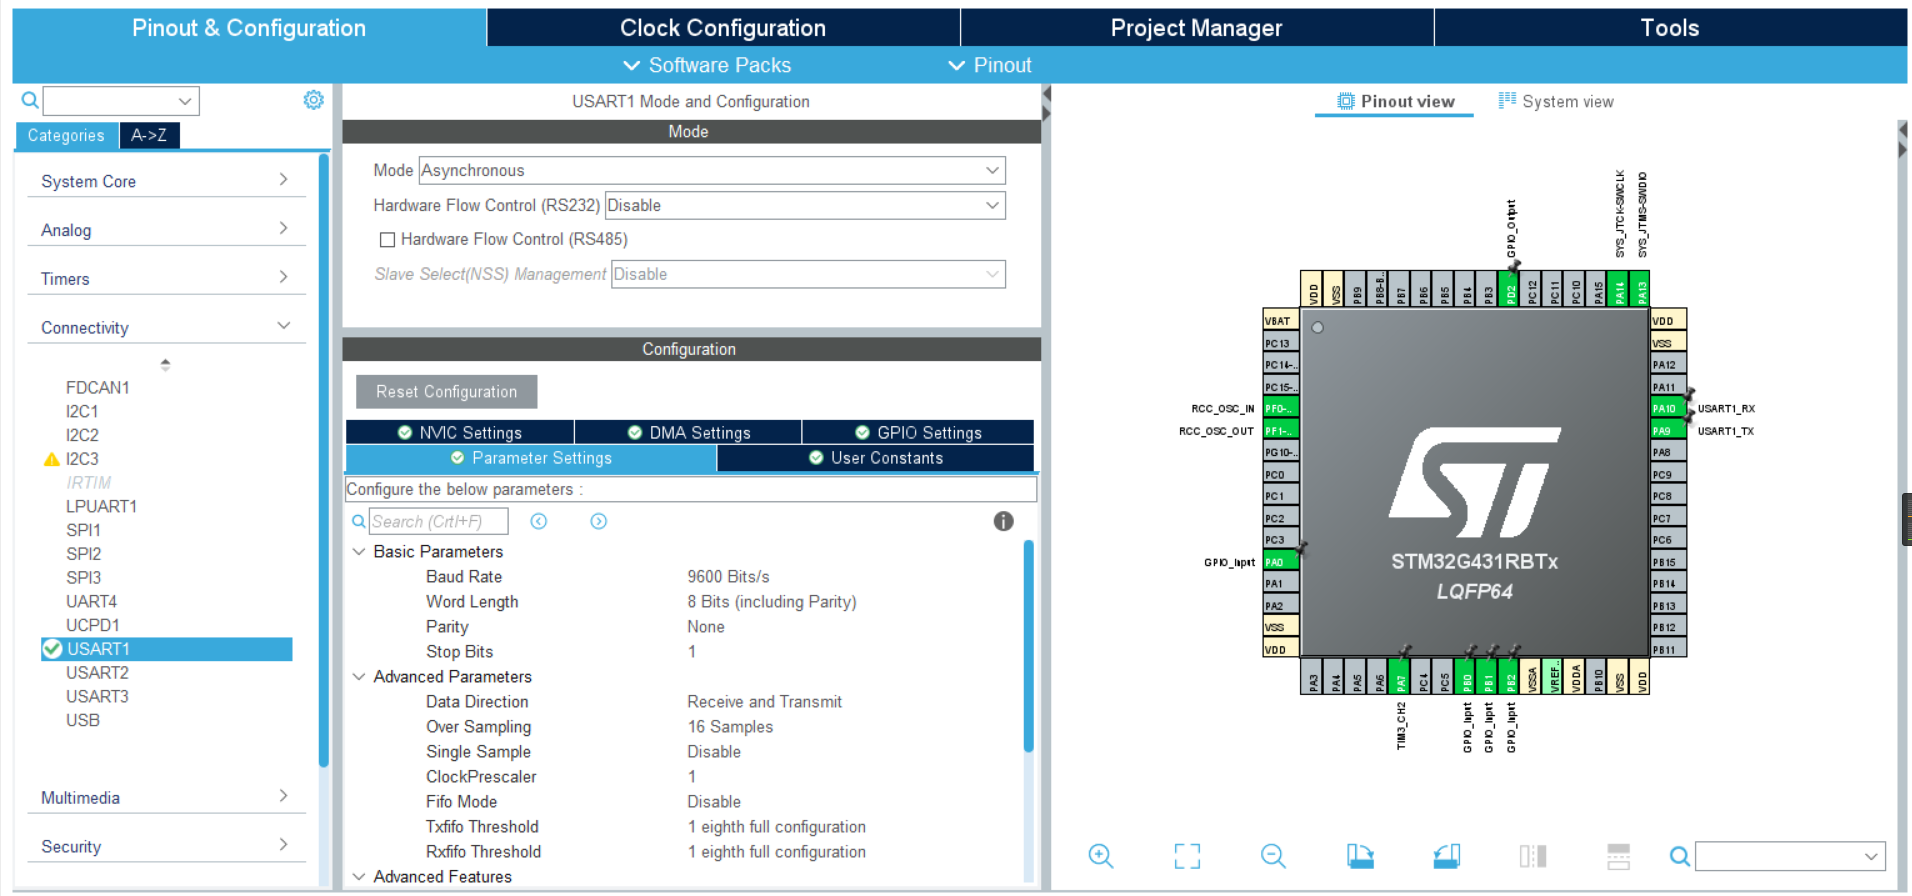Collapse the Advanced Parameters group

(359, 677)
